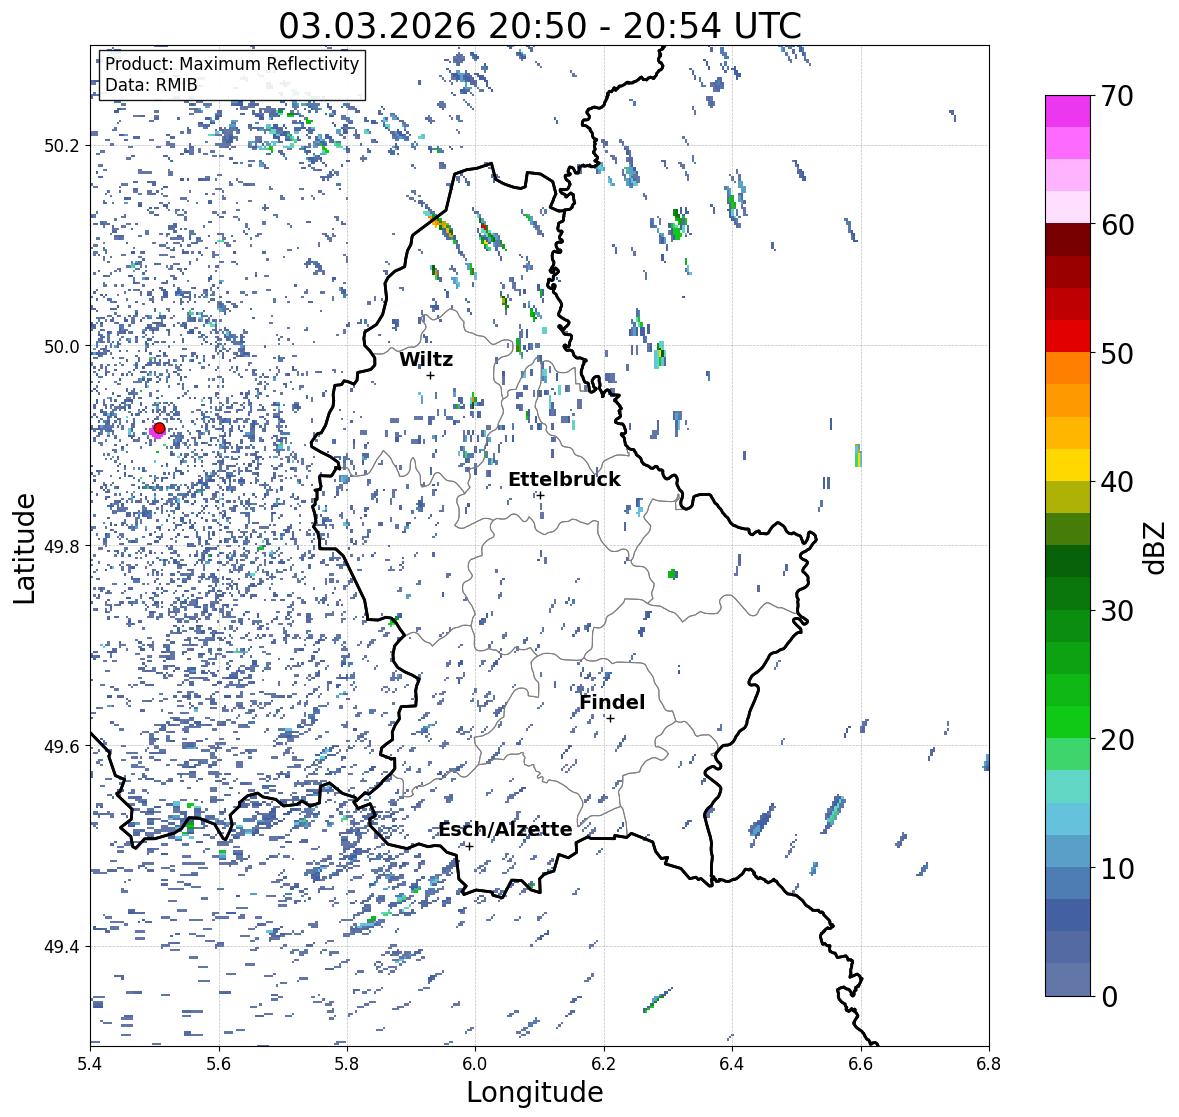Screen dimensions: 1179x1117
Task: Click the bright red 50 dBZ colorbar segment
Action: (1068, 336)
